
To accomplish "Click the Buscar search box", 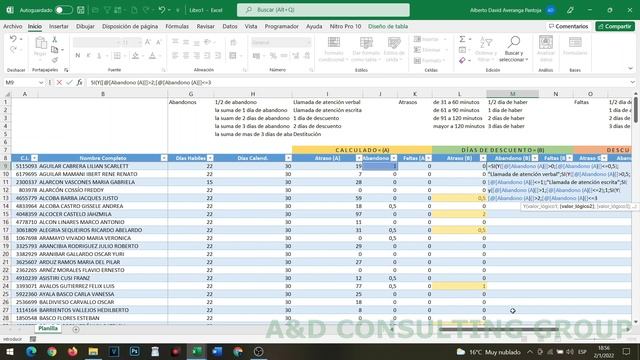I will [323, 10].
